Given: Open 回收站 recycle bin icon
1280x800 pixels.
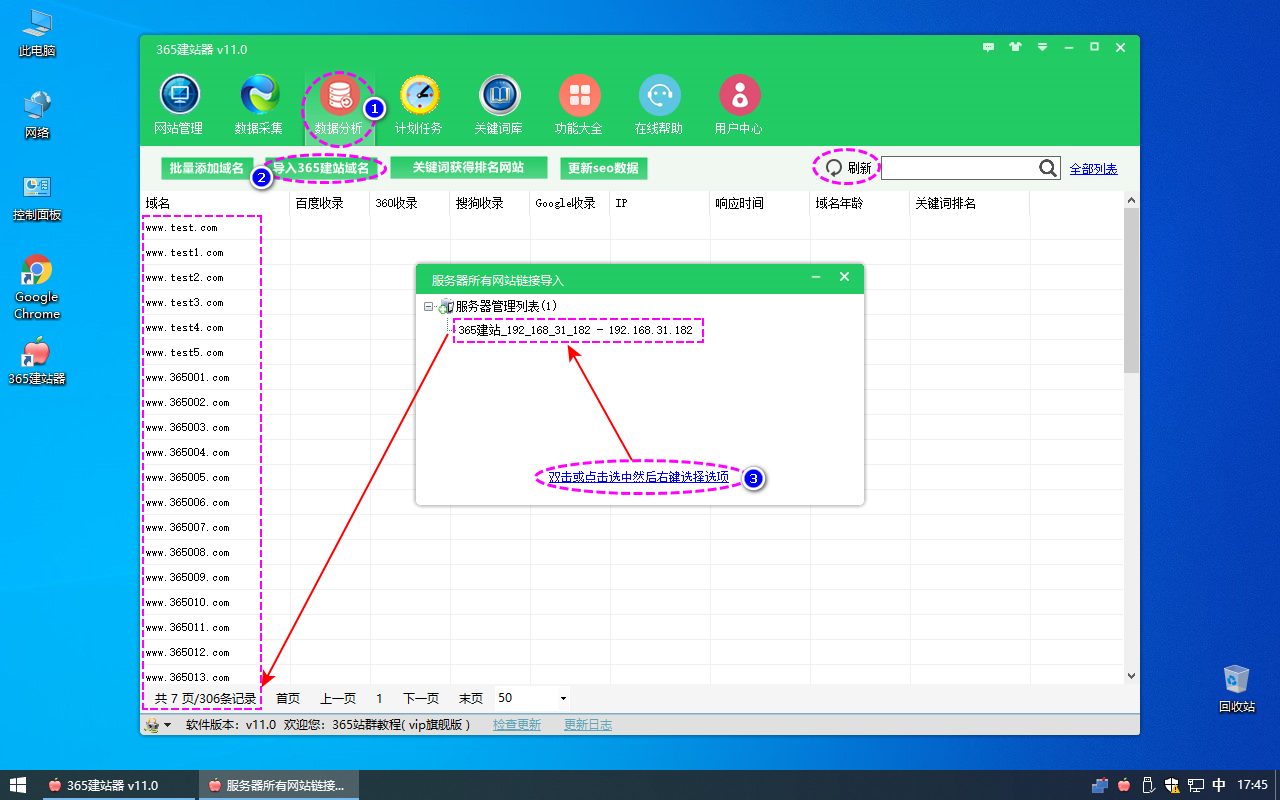Looking at the screenshot, I should (1237, 688).
